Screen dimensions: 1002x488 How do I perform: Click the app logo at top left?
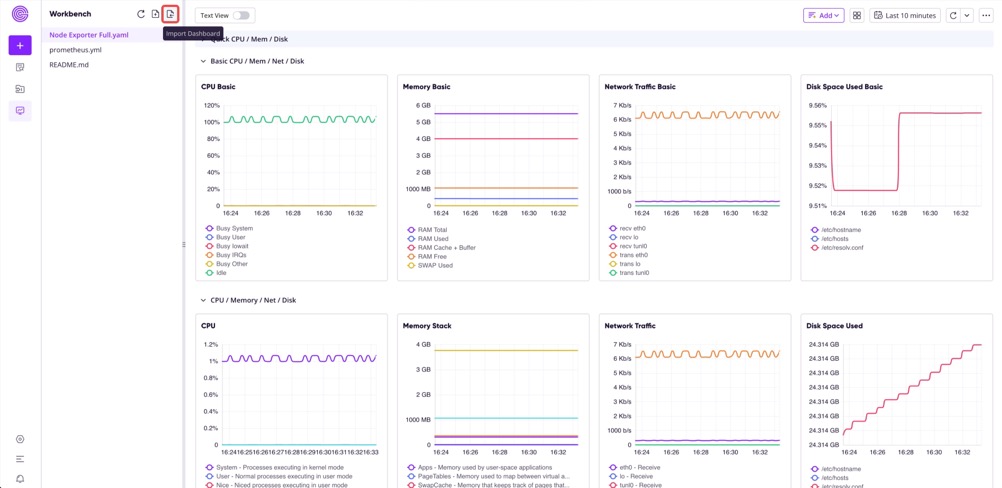pos(20,14)
